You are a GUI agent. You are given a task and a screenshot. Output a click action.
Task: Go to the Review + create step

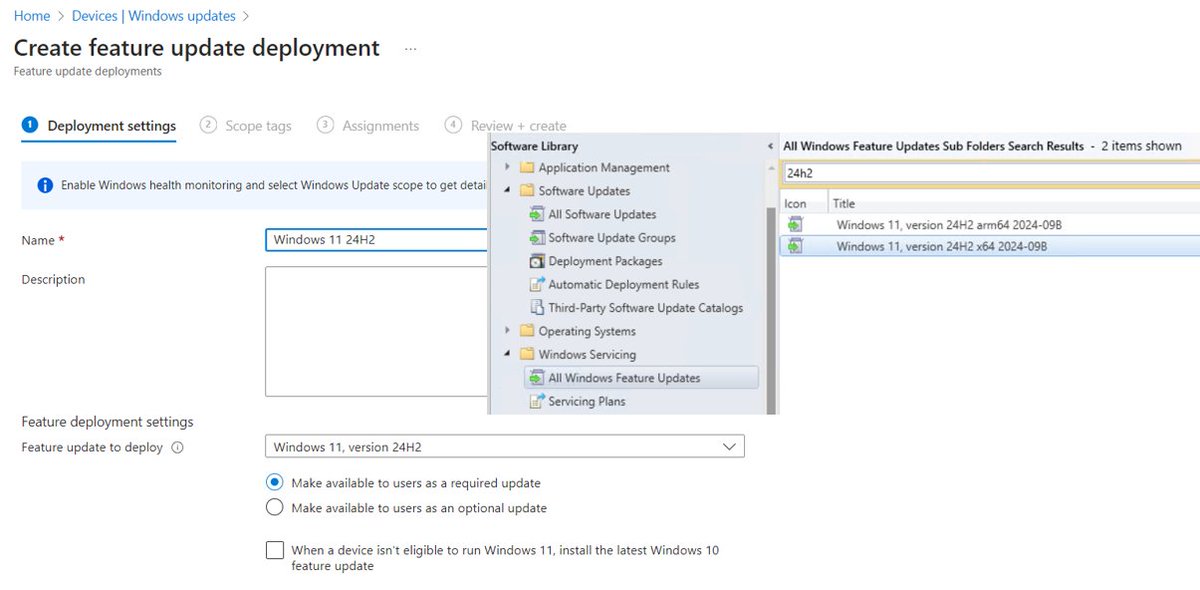506,126
